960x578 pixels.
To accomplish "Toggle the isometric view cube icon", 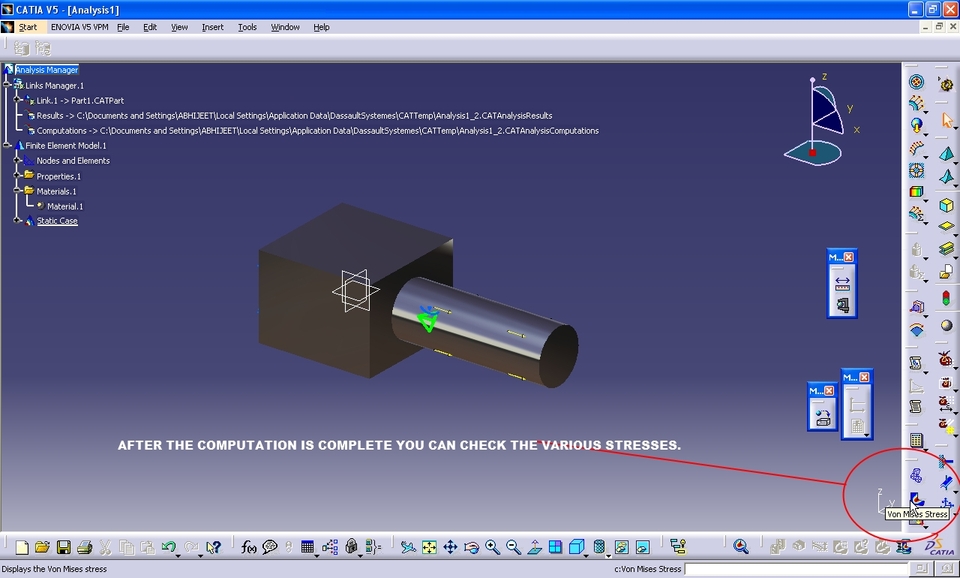I will tap(578, 546).
